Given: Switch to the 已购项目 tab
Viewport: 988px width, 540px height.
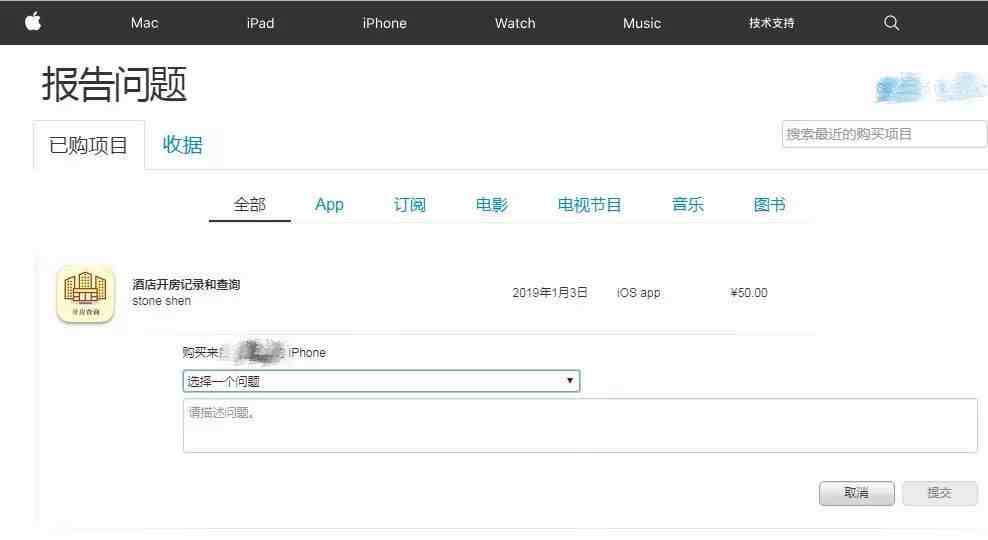Looking at the screenshot, I should (x=89, y=145).
